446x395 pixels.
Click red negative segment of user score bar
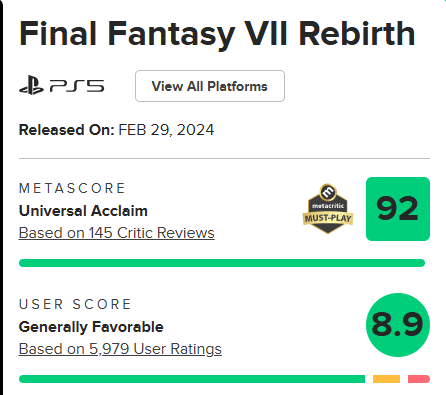pyautogui.click(x=419, y=379)
